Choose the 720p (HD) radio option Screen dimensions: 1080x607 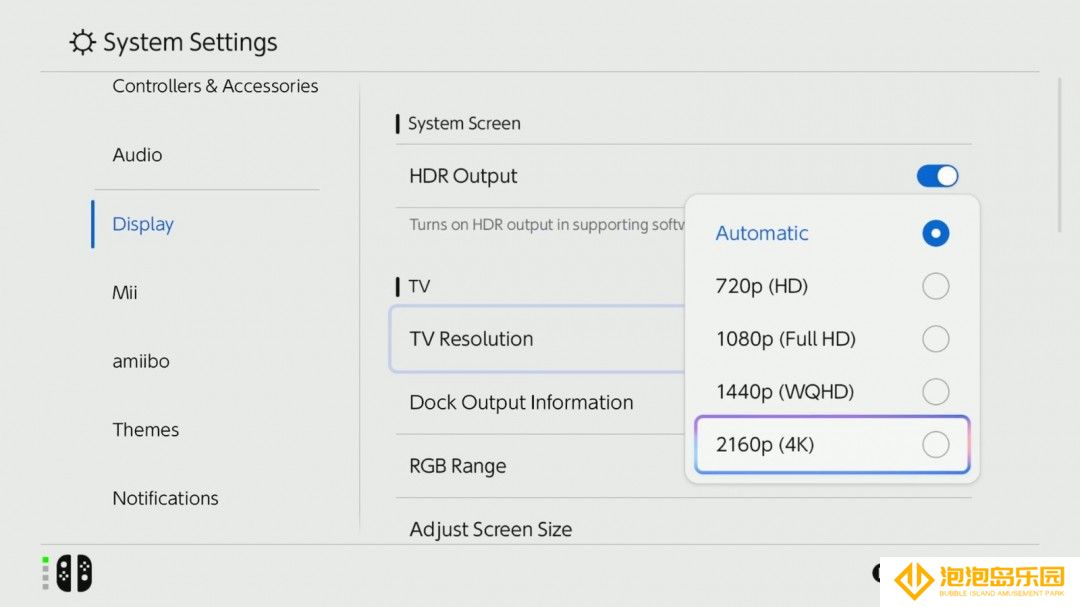(x=935, y=286)
